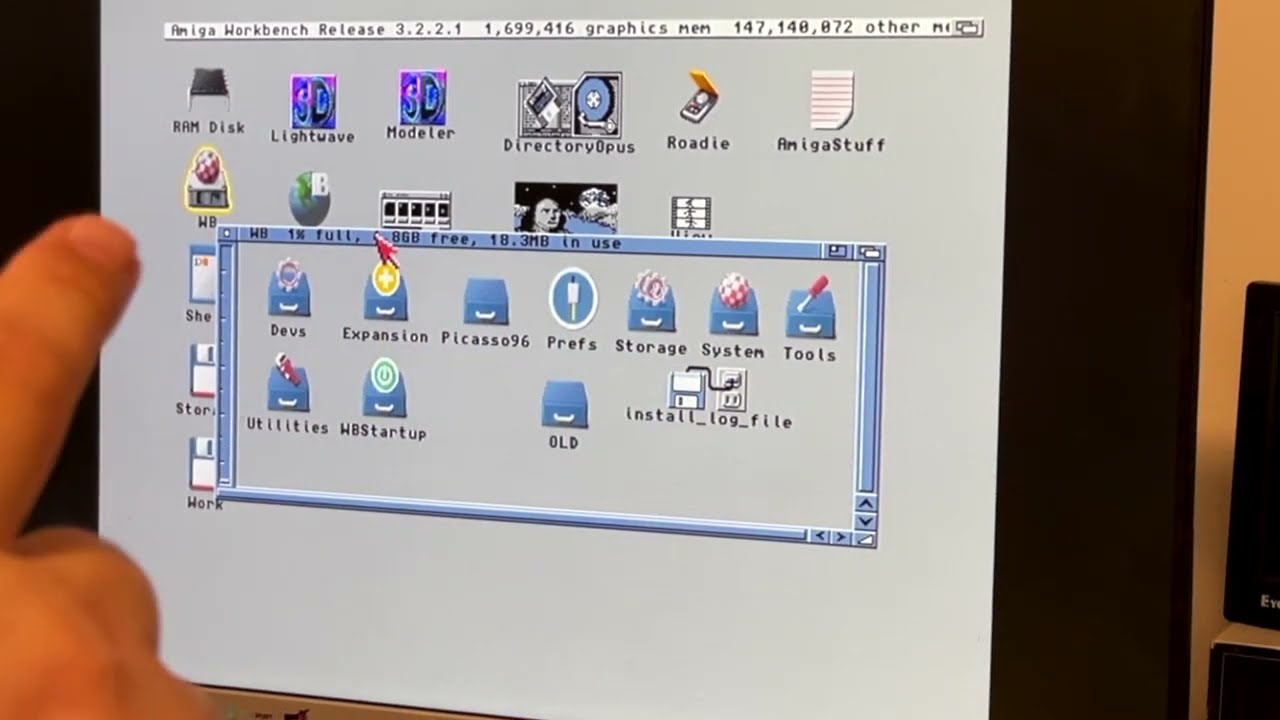
Task: Open the RAM Disk icon
Action: click(x=209, y=90)
